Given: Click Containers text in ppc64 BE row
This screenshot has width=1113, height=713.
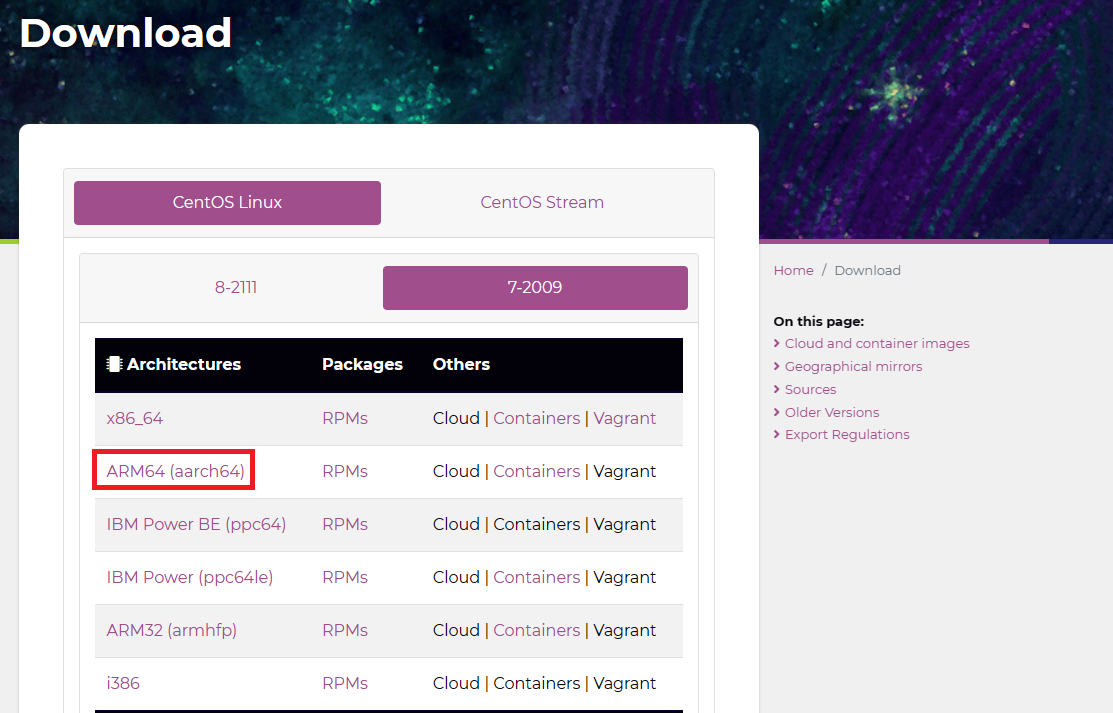Looking at the screenshot, I should [537, 524].
